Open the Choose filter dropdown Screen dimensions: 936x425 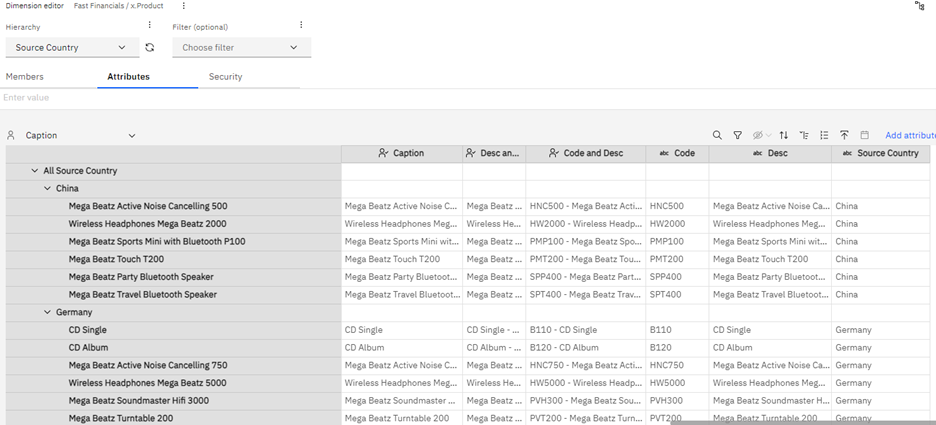pyautogui.click(x=242, y=48)
